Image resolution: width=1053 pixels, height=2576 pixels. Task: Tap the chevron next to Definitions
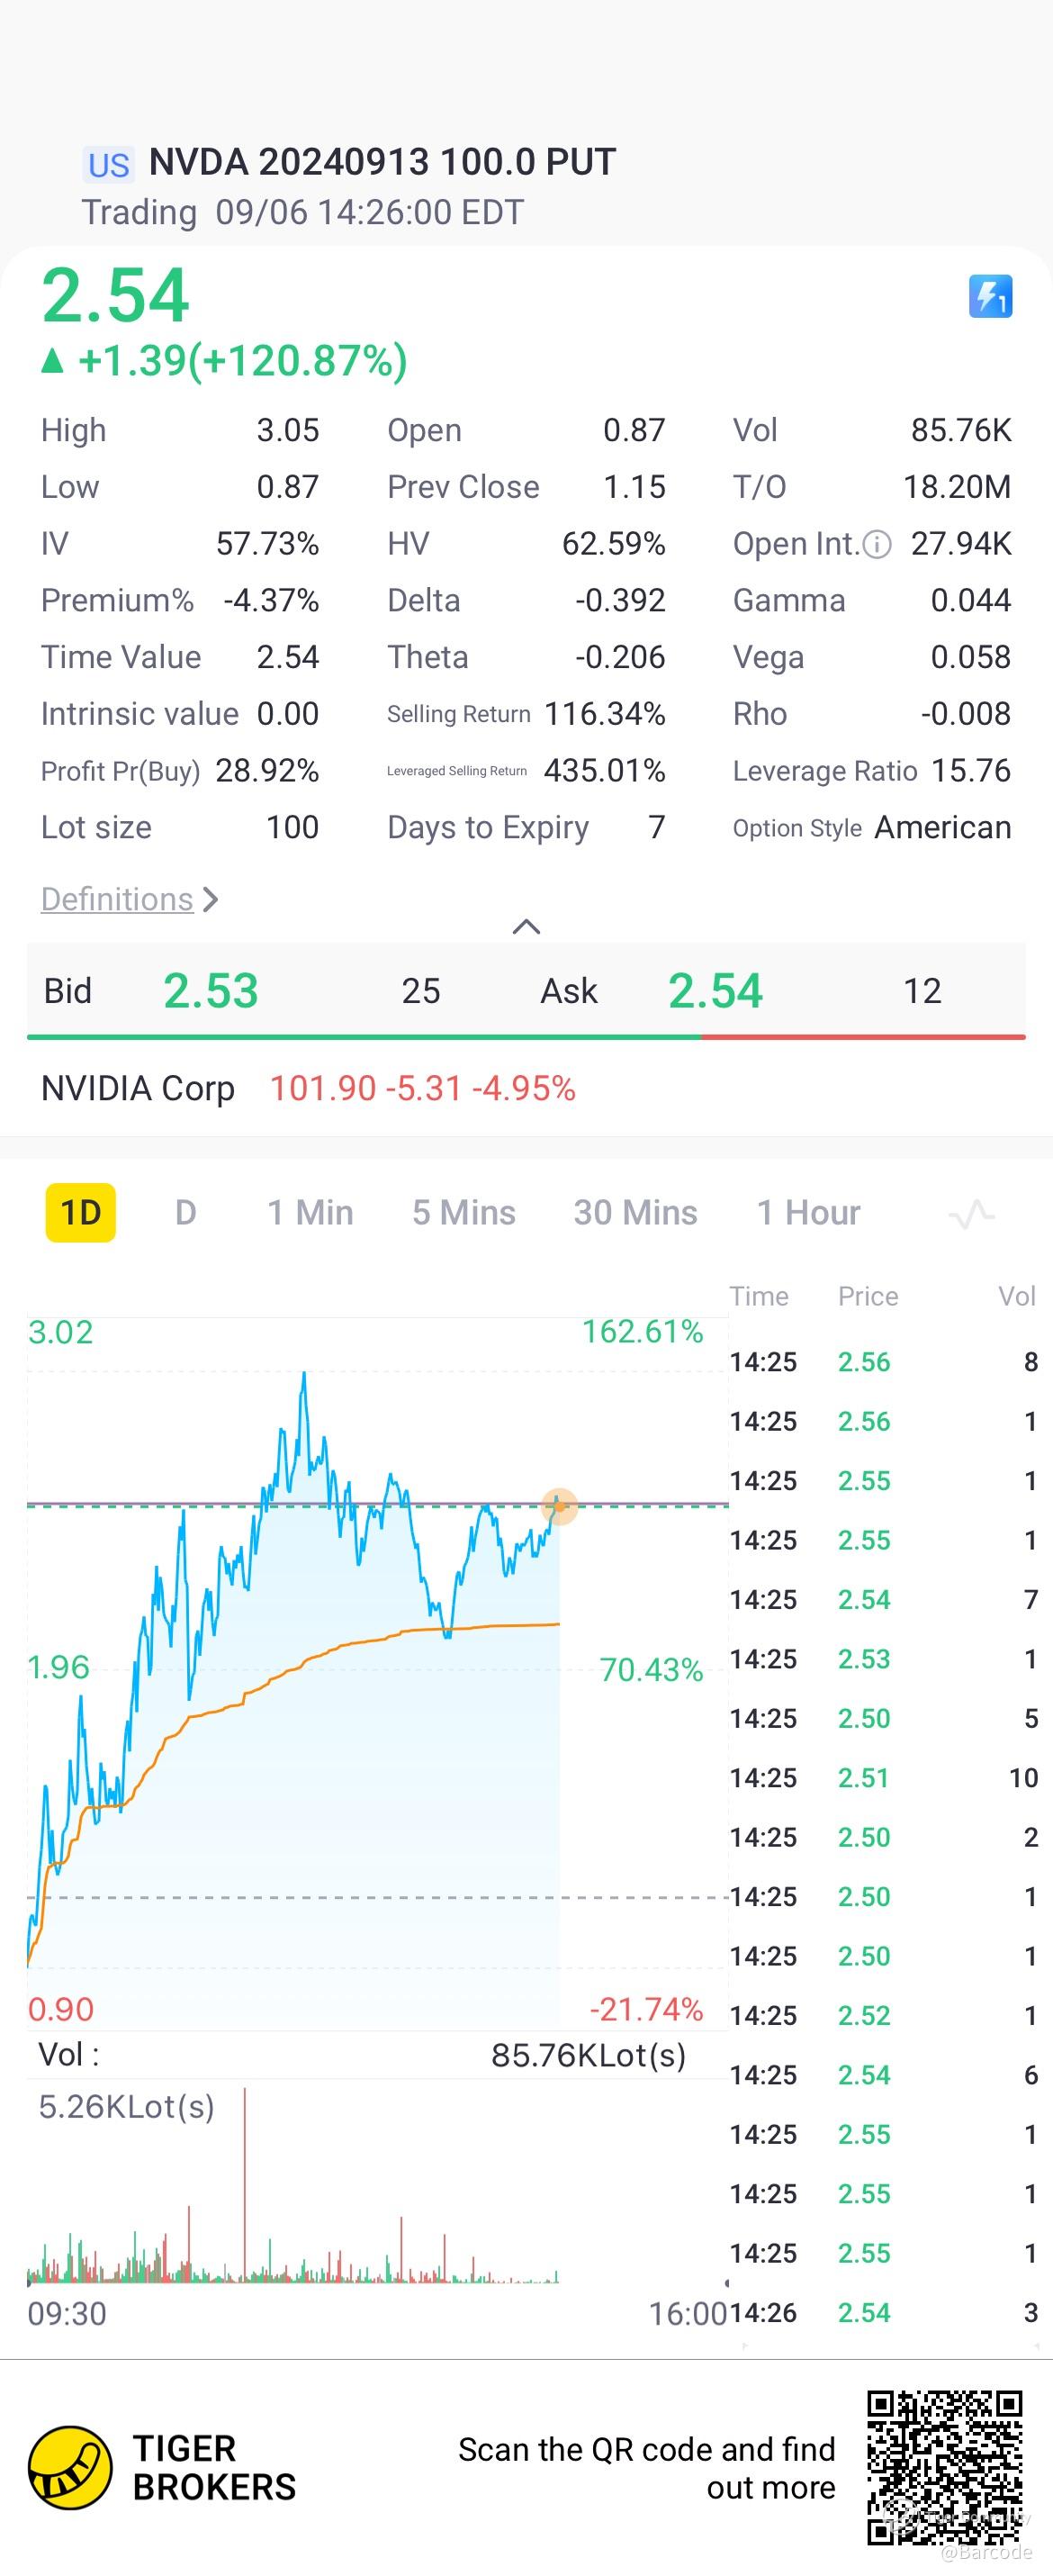(210, 899)
